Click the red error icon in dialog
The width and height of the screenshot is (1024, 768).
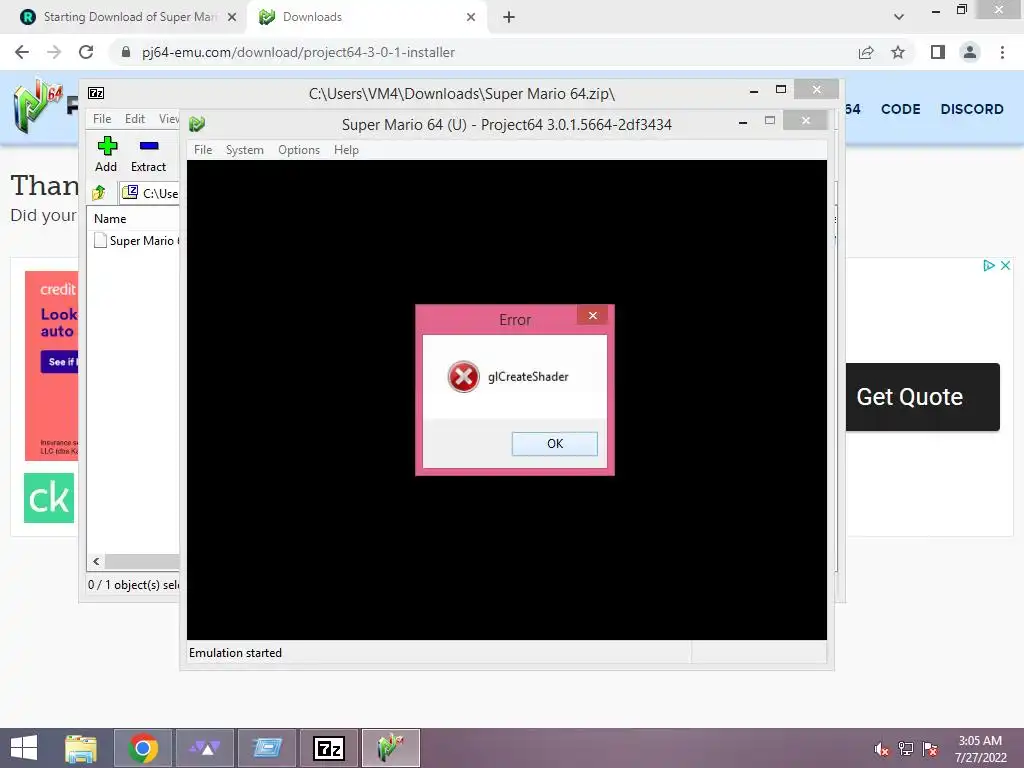(x=464, y=377)
